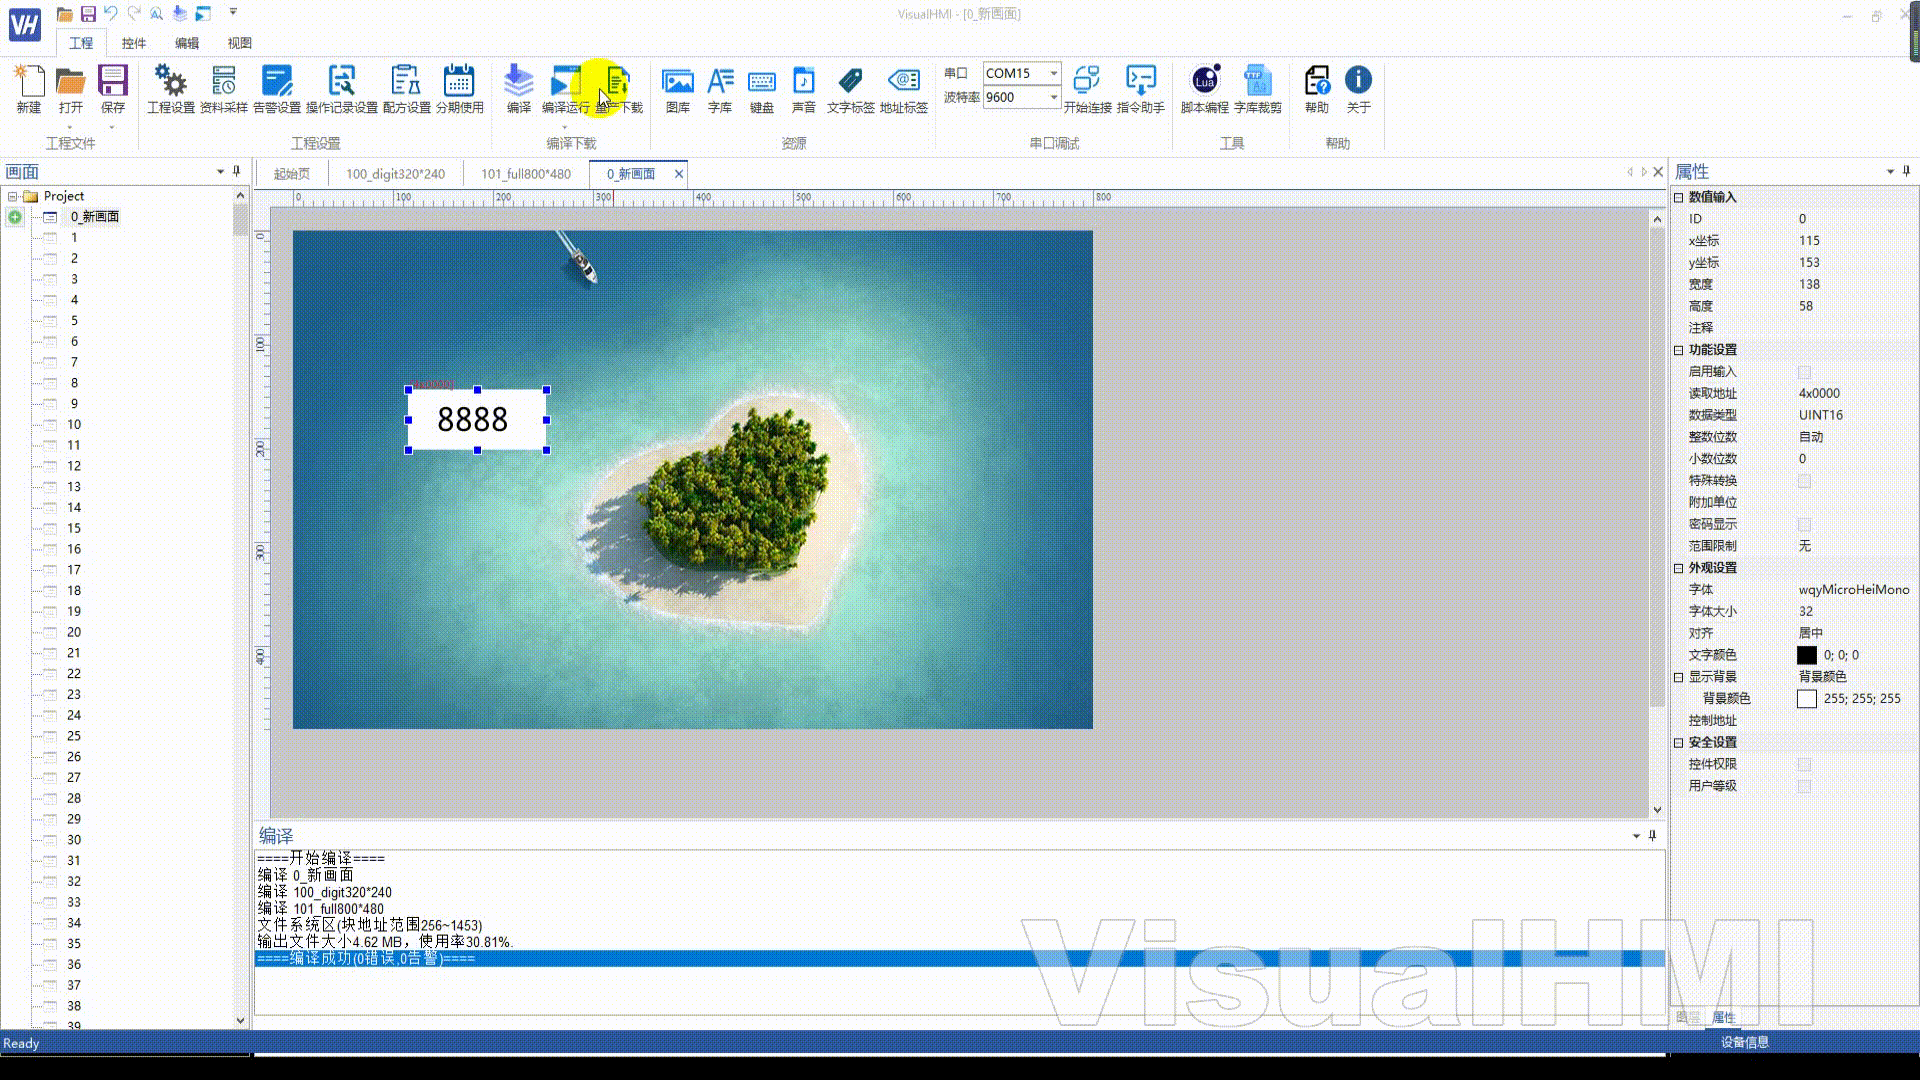The height and width of the screenshot is (1080, 1920).
Task: Click 设备信息 in the status bar
Action: 1745,1042
